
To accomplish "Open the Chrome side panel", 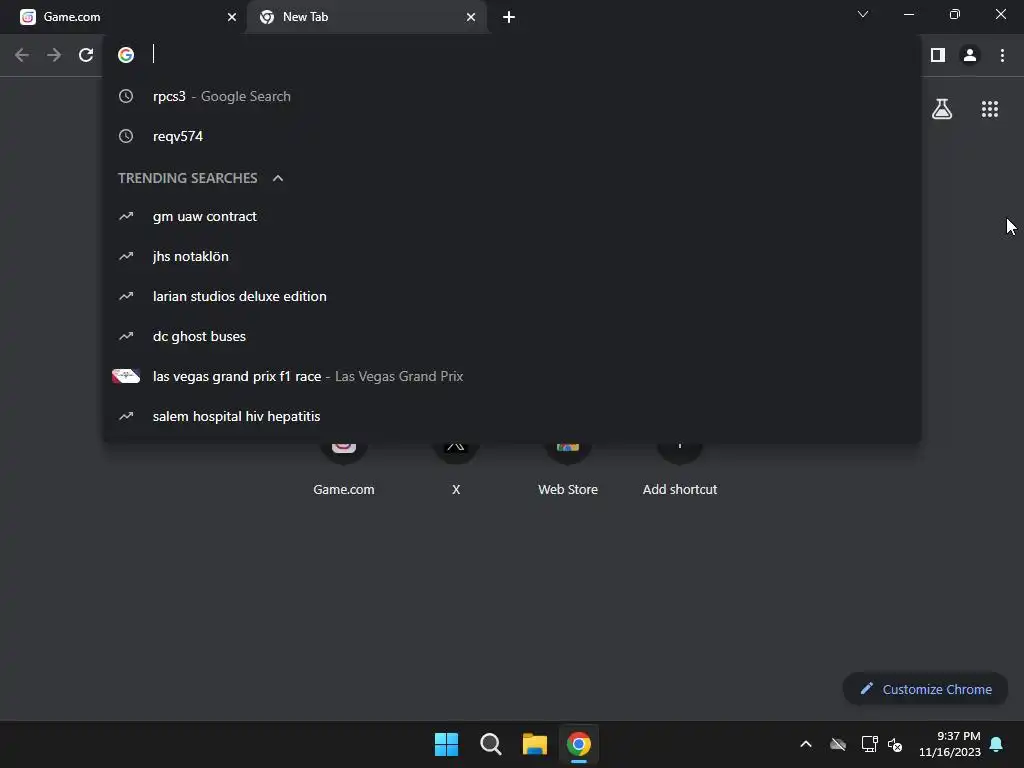I will pos(938,55).
